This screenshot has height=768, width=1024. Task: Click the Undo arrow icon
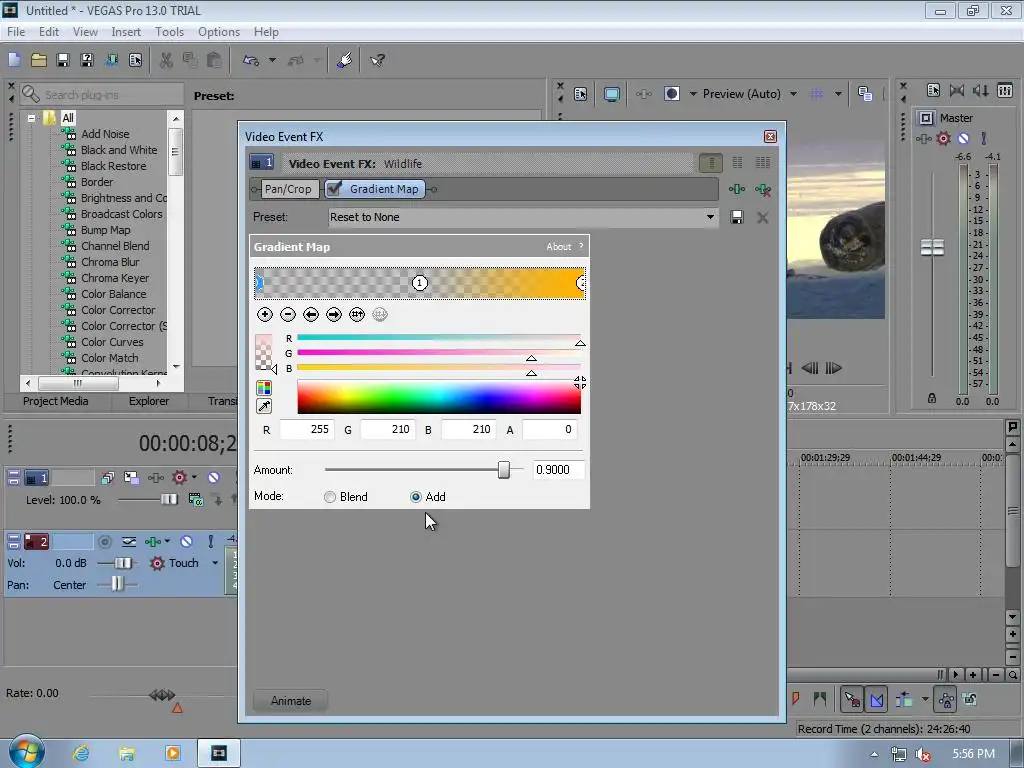[251, 60]
